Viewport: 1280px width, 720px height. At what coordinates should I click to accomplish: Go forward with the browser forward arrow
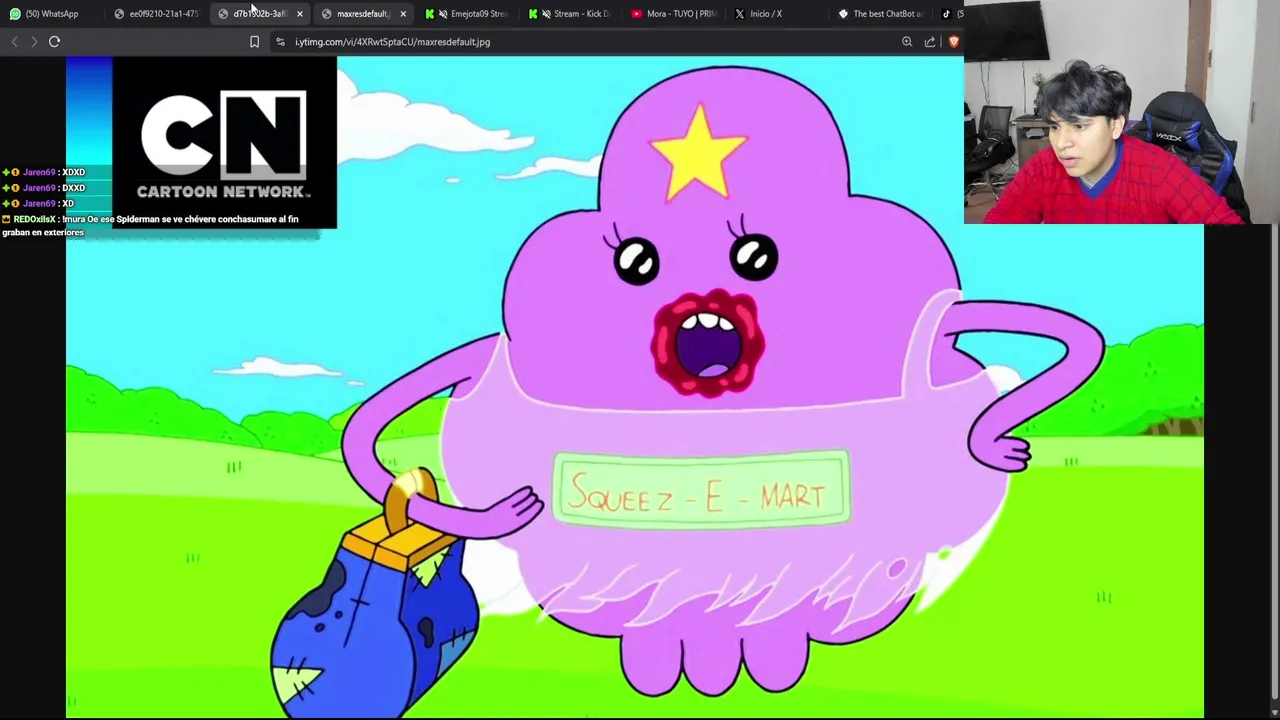(34, 42)
